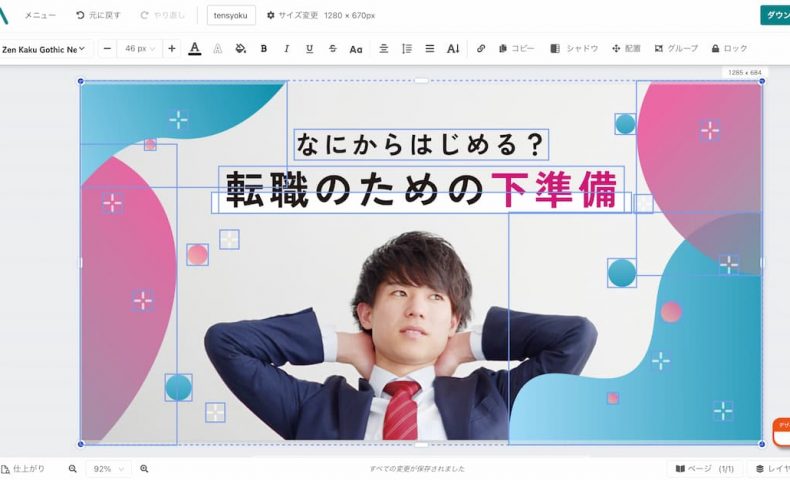The height and width of the screenshot is (480, 790).
Task: Select the sparkle icon on top-left teal shape
Action: (x=178, y=120)
